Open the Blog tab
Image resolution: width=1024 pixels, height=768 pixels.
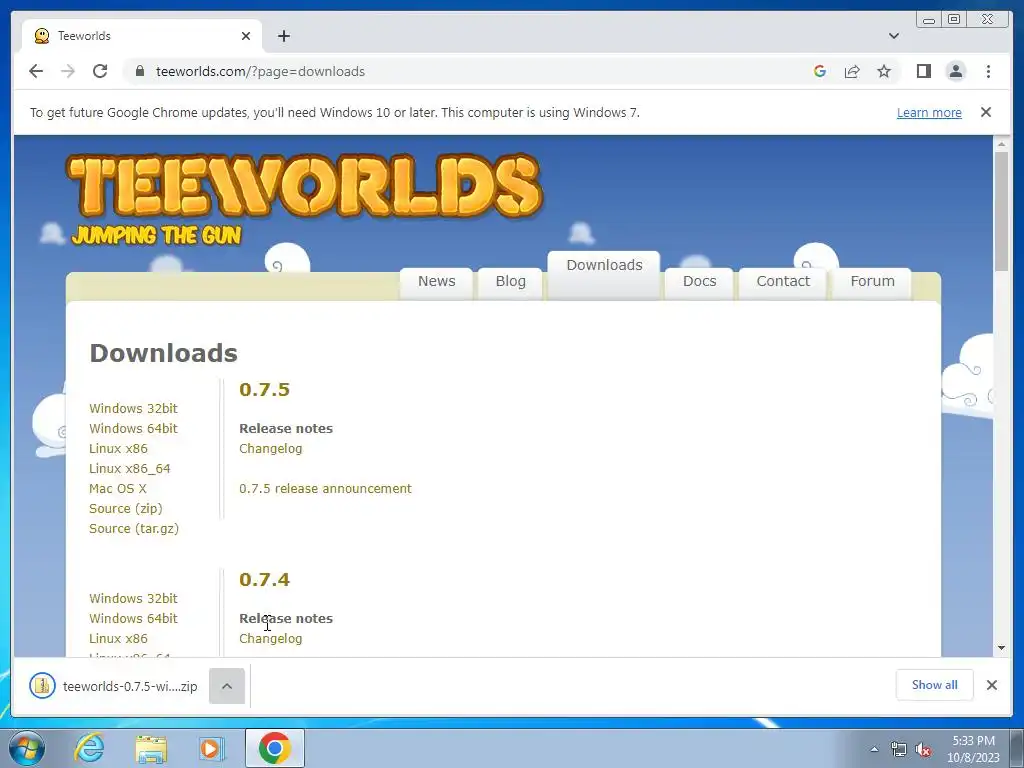tap(510, 281)
